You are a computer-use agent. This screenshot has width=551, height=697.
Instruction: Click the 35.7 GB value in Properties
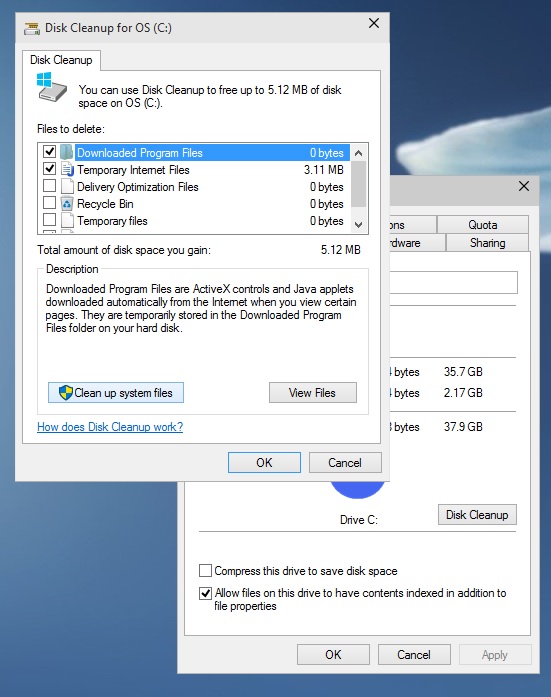[x=463, y=372]
